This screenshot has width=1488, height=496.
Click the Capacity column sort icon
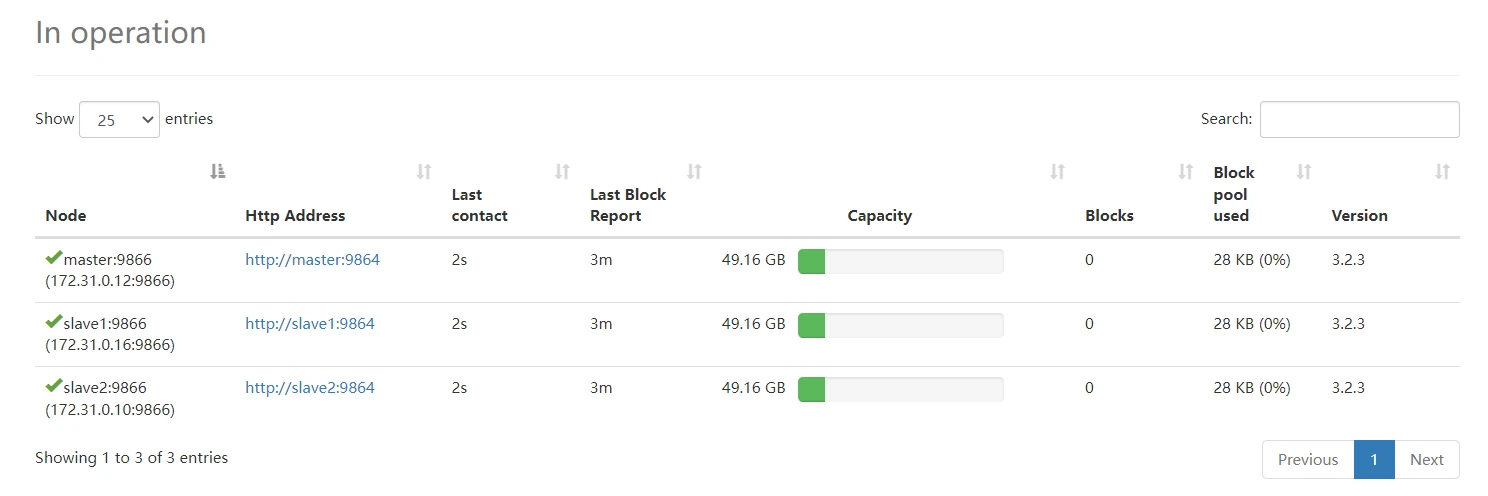(1057, 172)
